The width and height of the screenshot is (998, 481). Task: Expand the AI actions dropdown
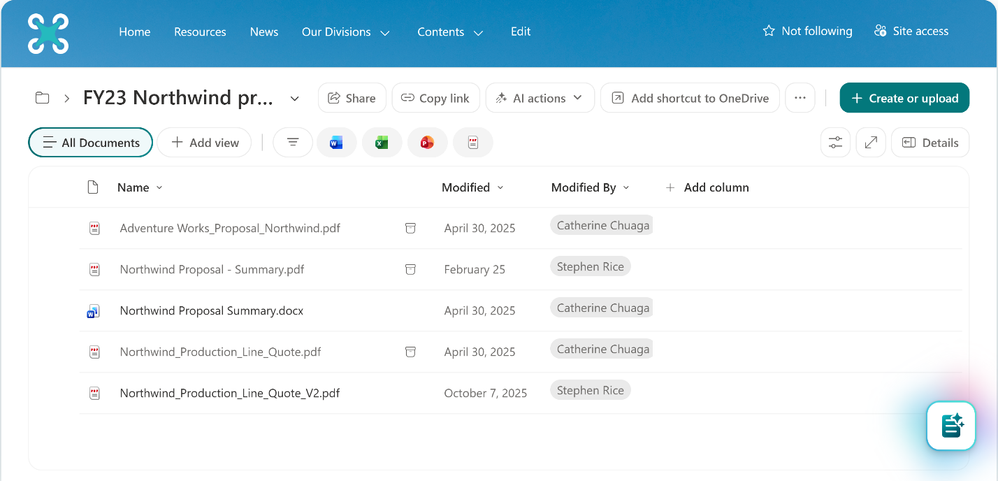coord(540,98)
